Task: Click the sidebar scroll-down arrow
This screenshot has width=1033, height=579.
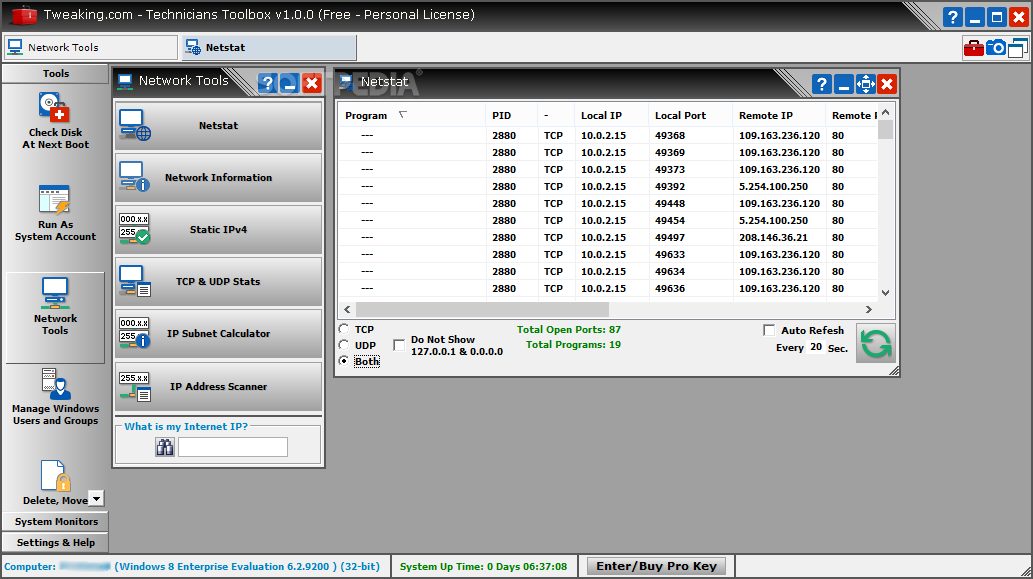Action: [96, 499]
